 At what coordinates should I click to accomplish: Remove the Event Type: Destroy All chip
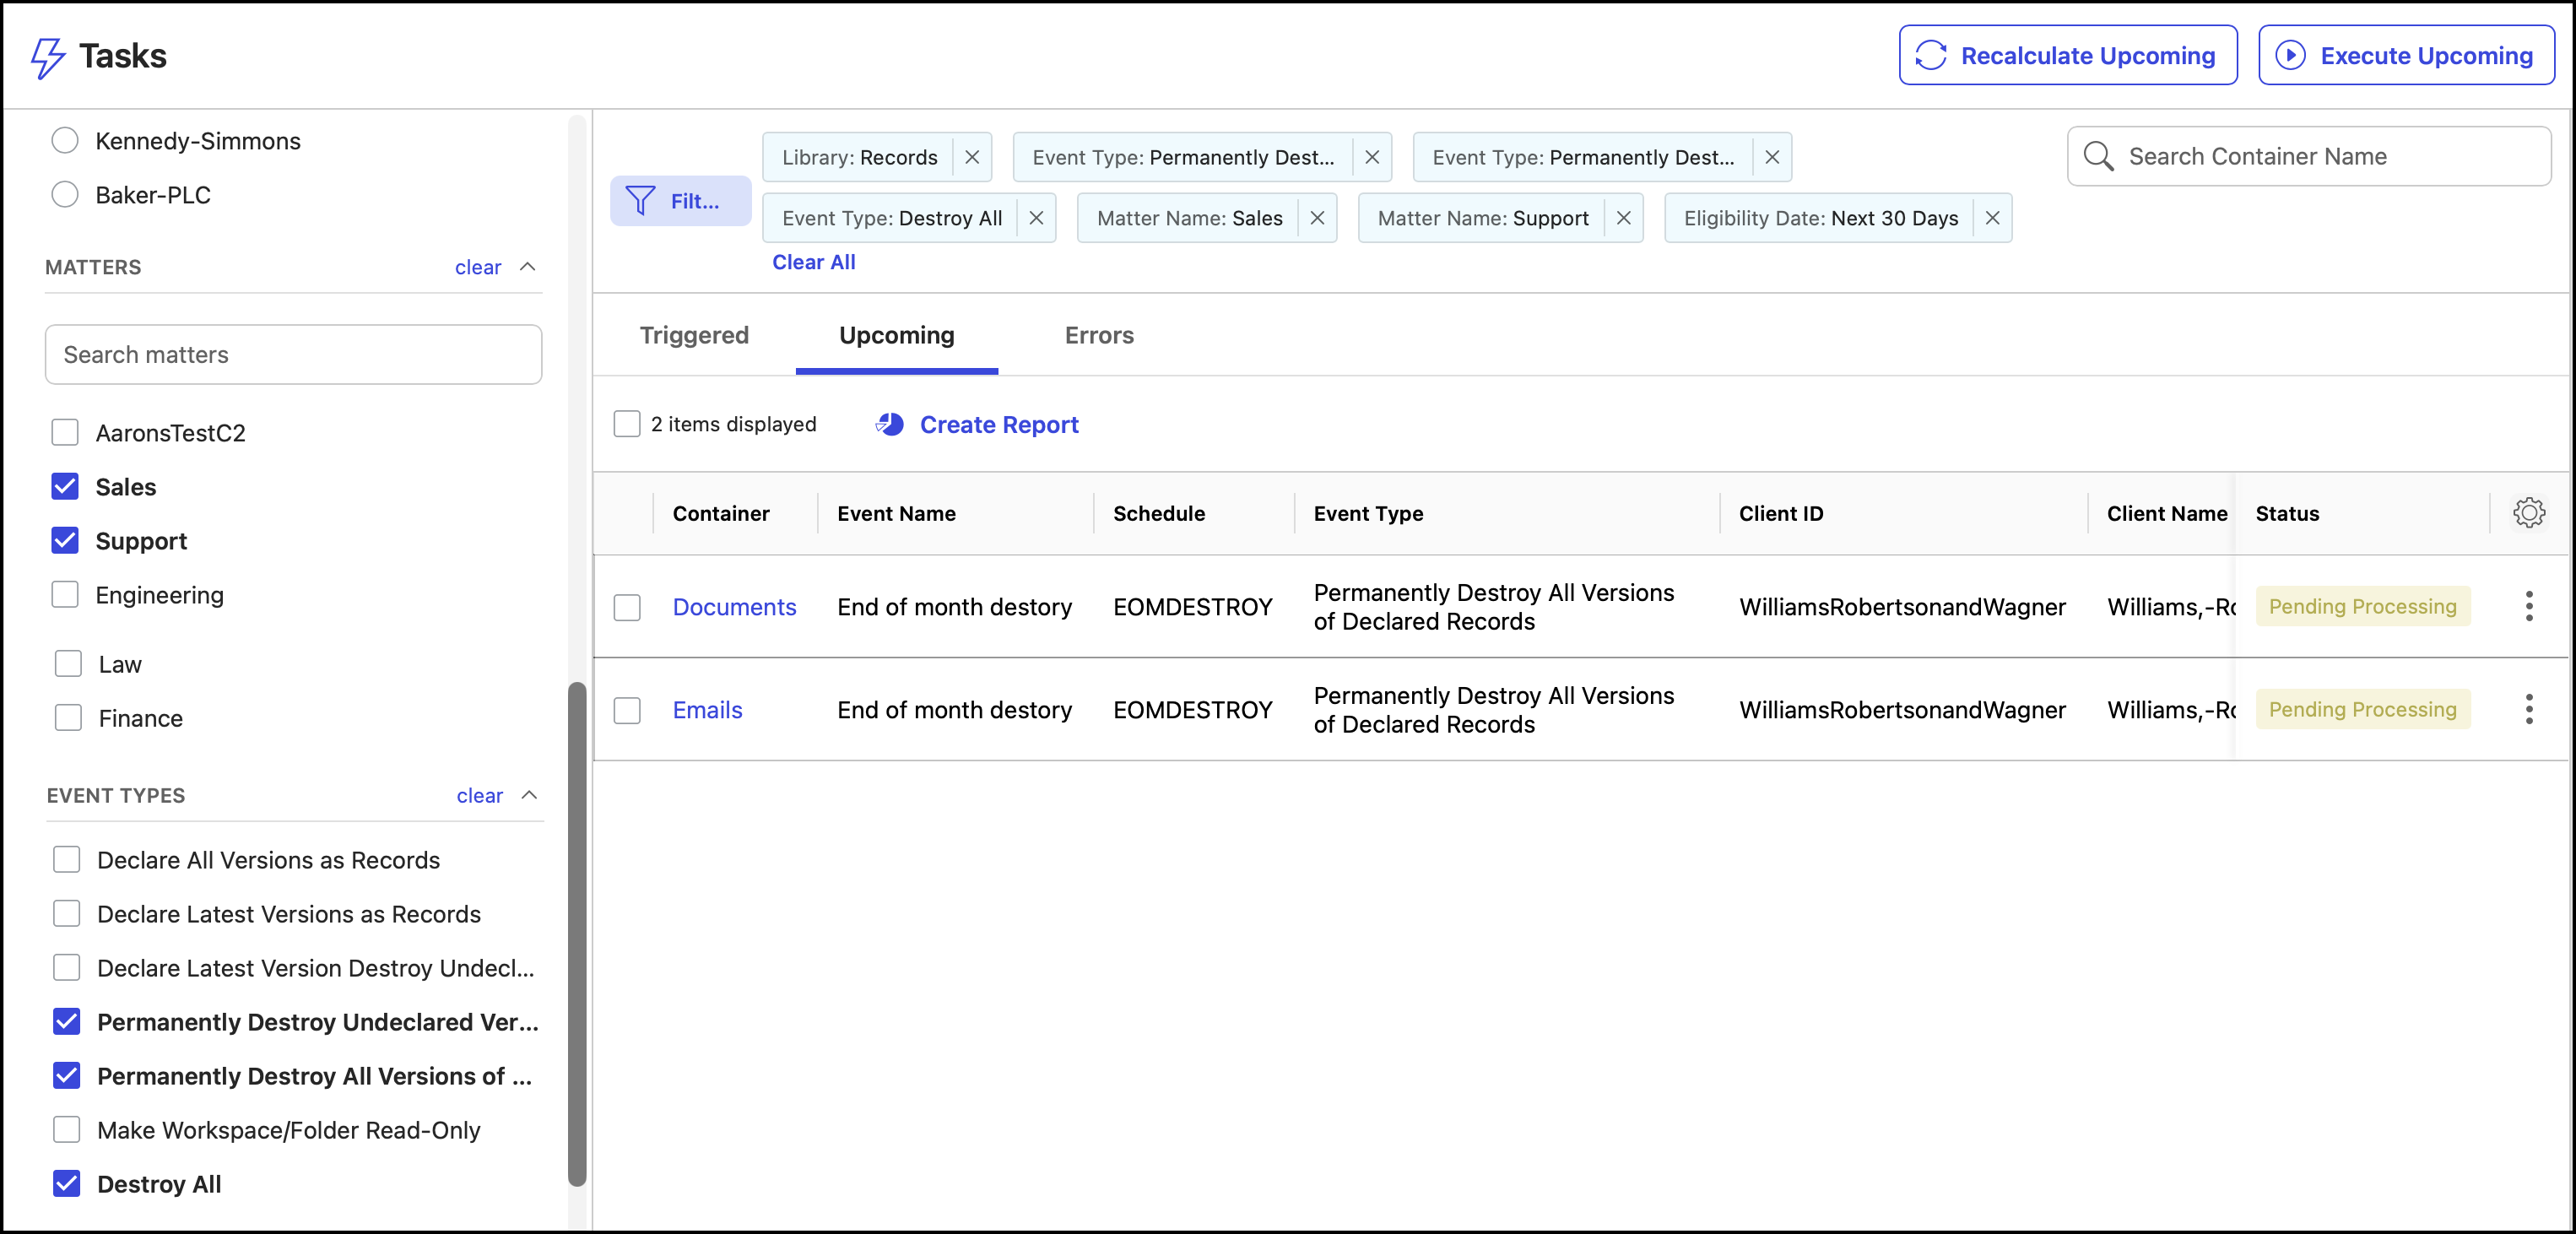[x=1037, y=218]
